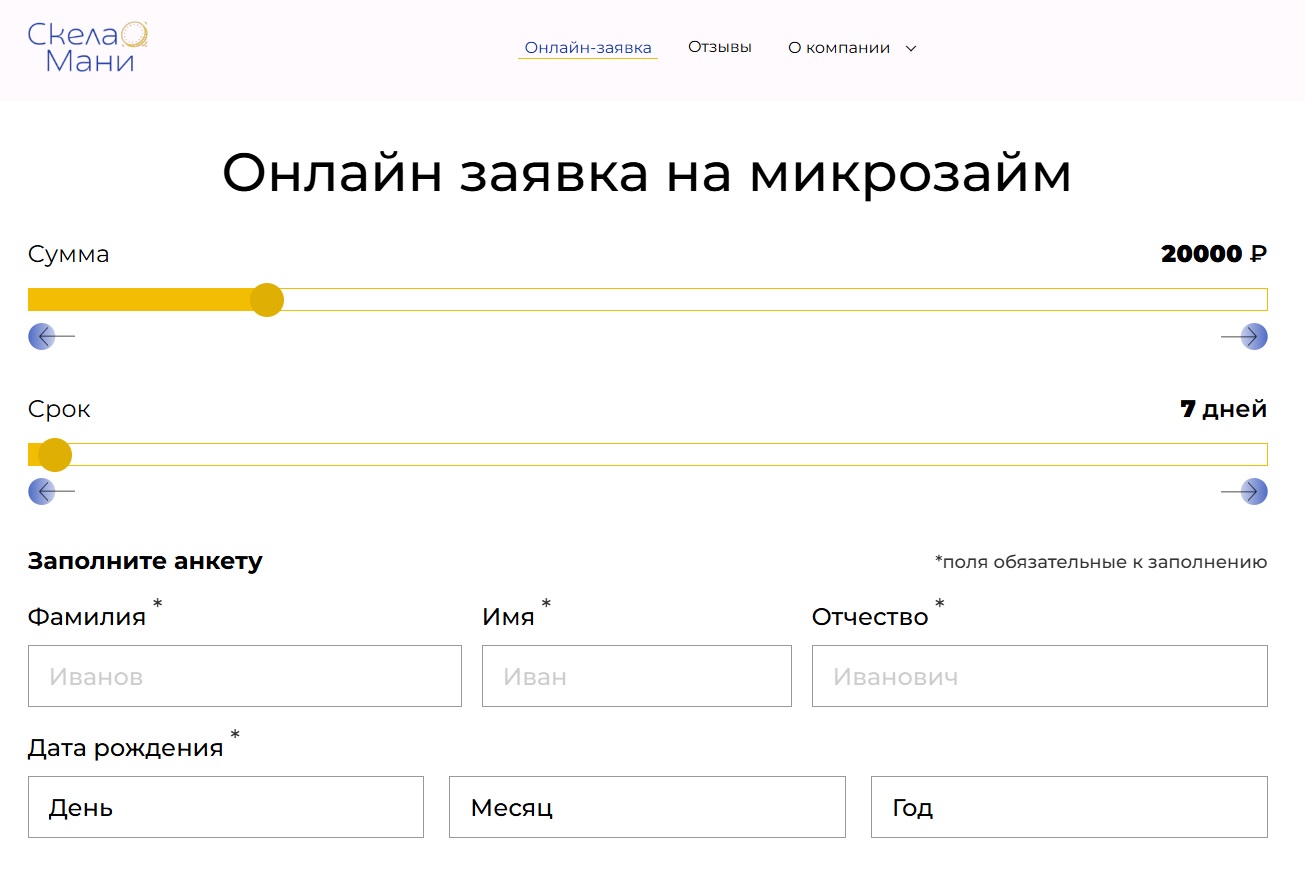Go to the Онлайн-заявка menu item

588,48
